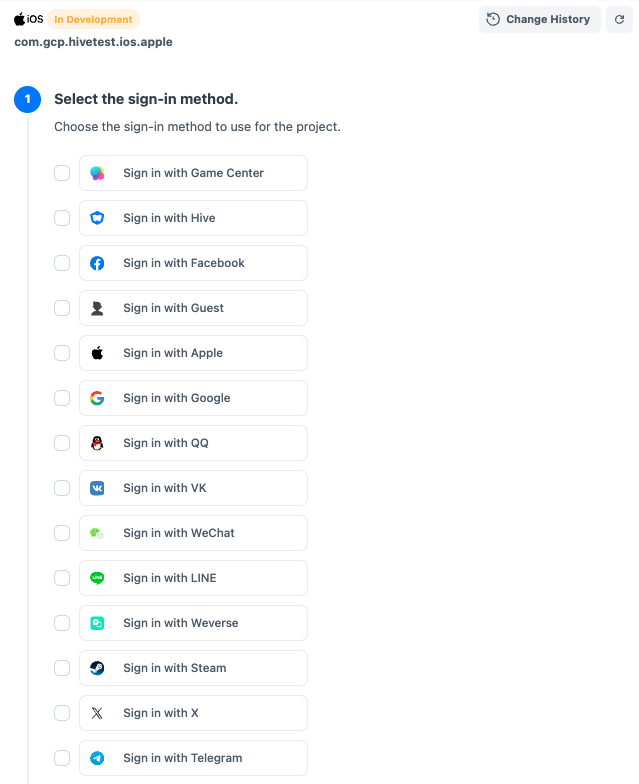Click the Game Center logo icon
Viewport: 639px width, 784px height.
[97, 173]
